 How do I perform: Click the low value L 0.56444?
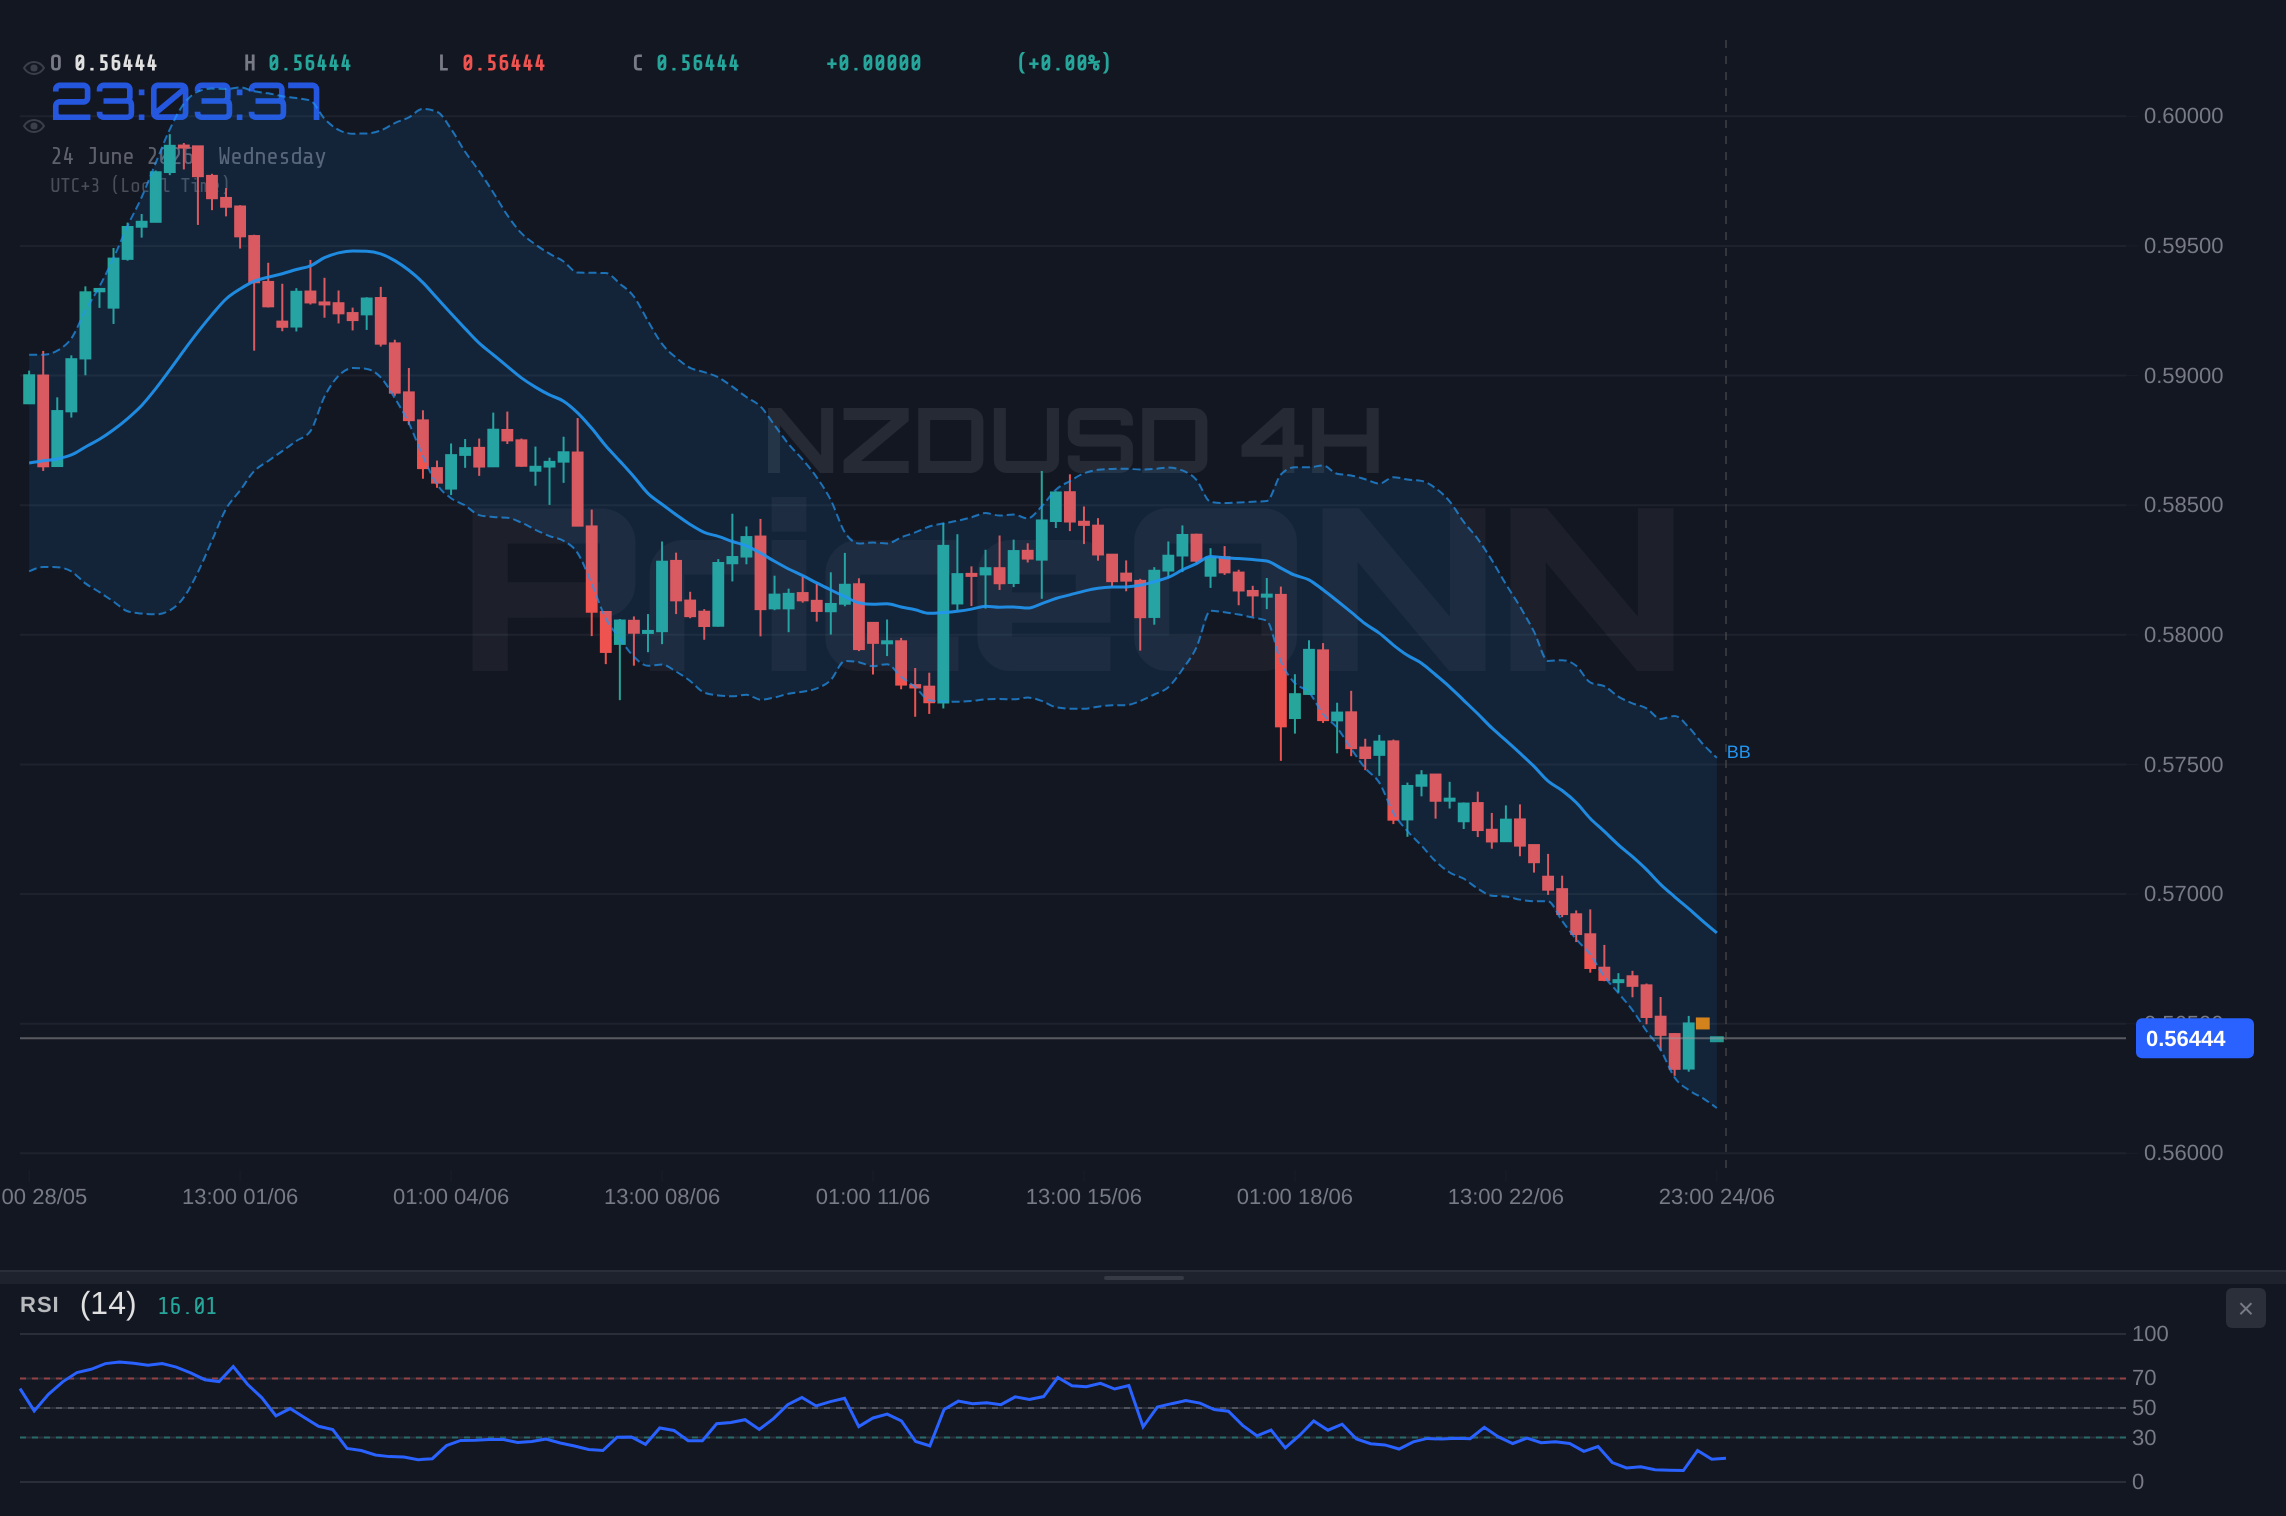(492, 63)
